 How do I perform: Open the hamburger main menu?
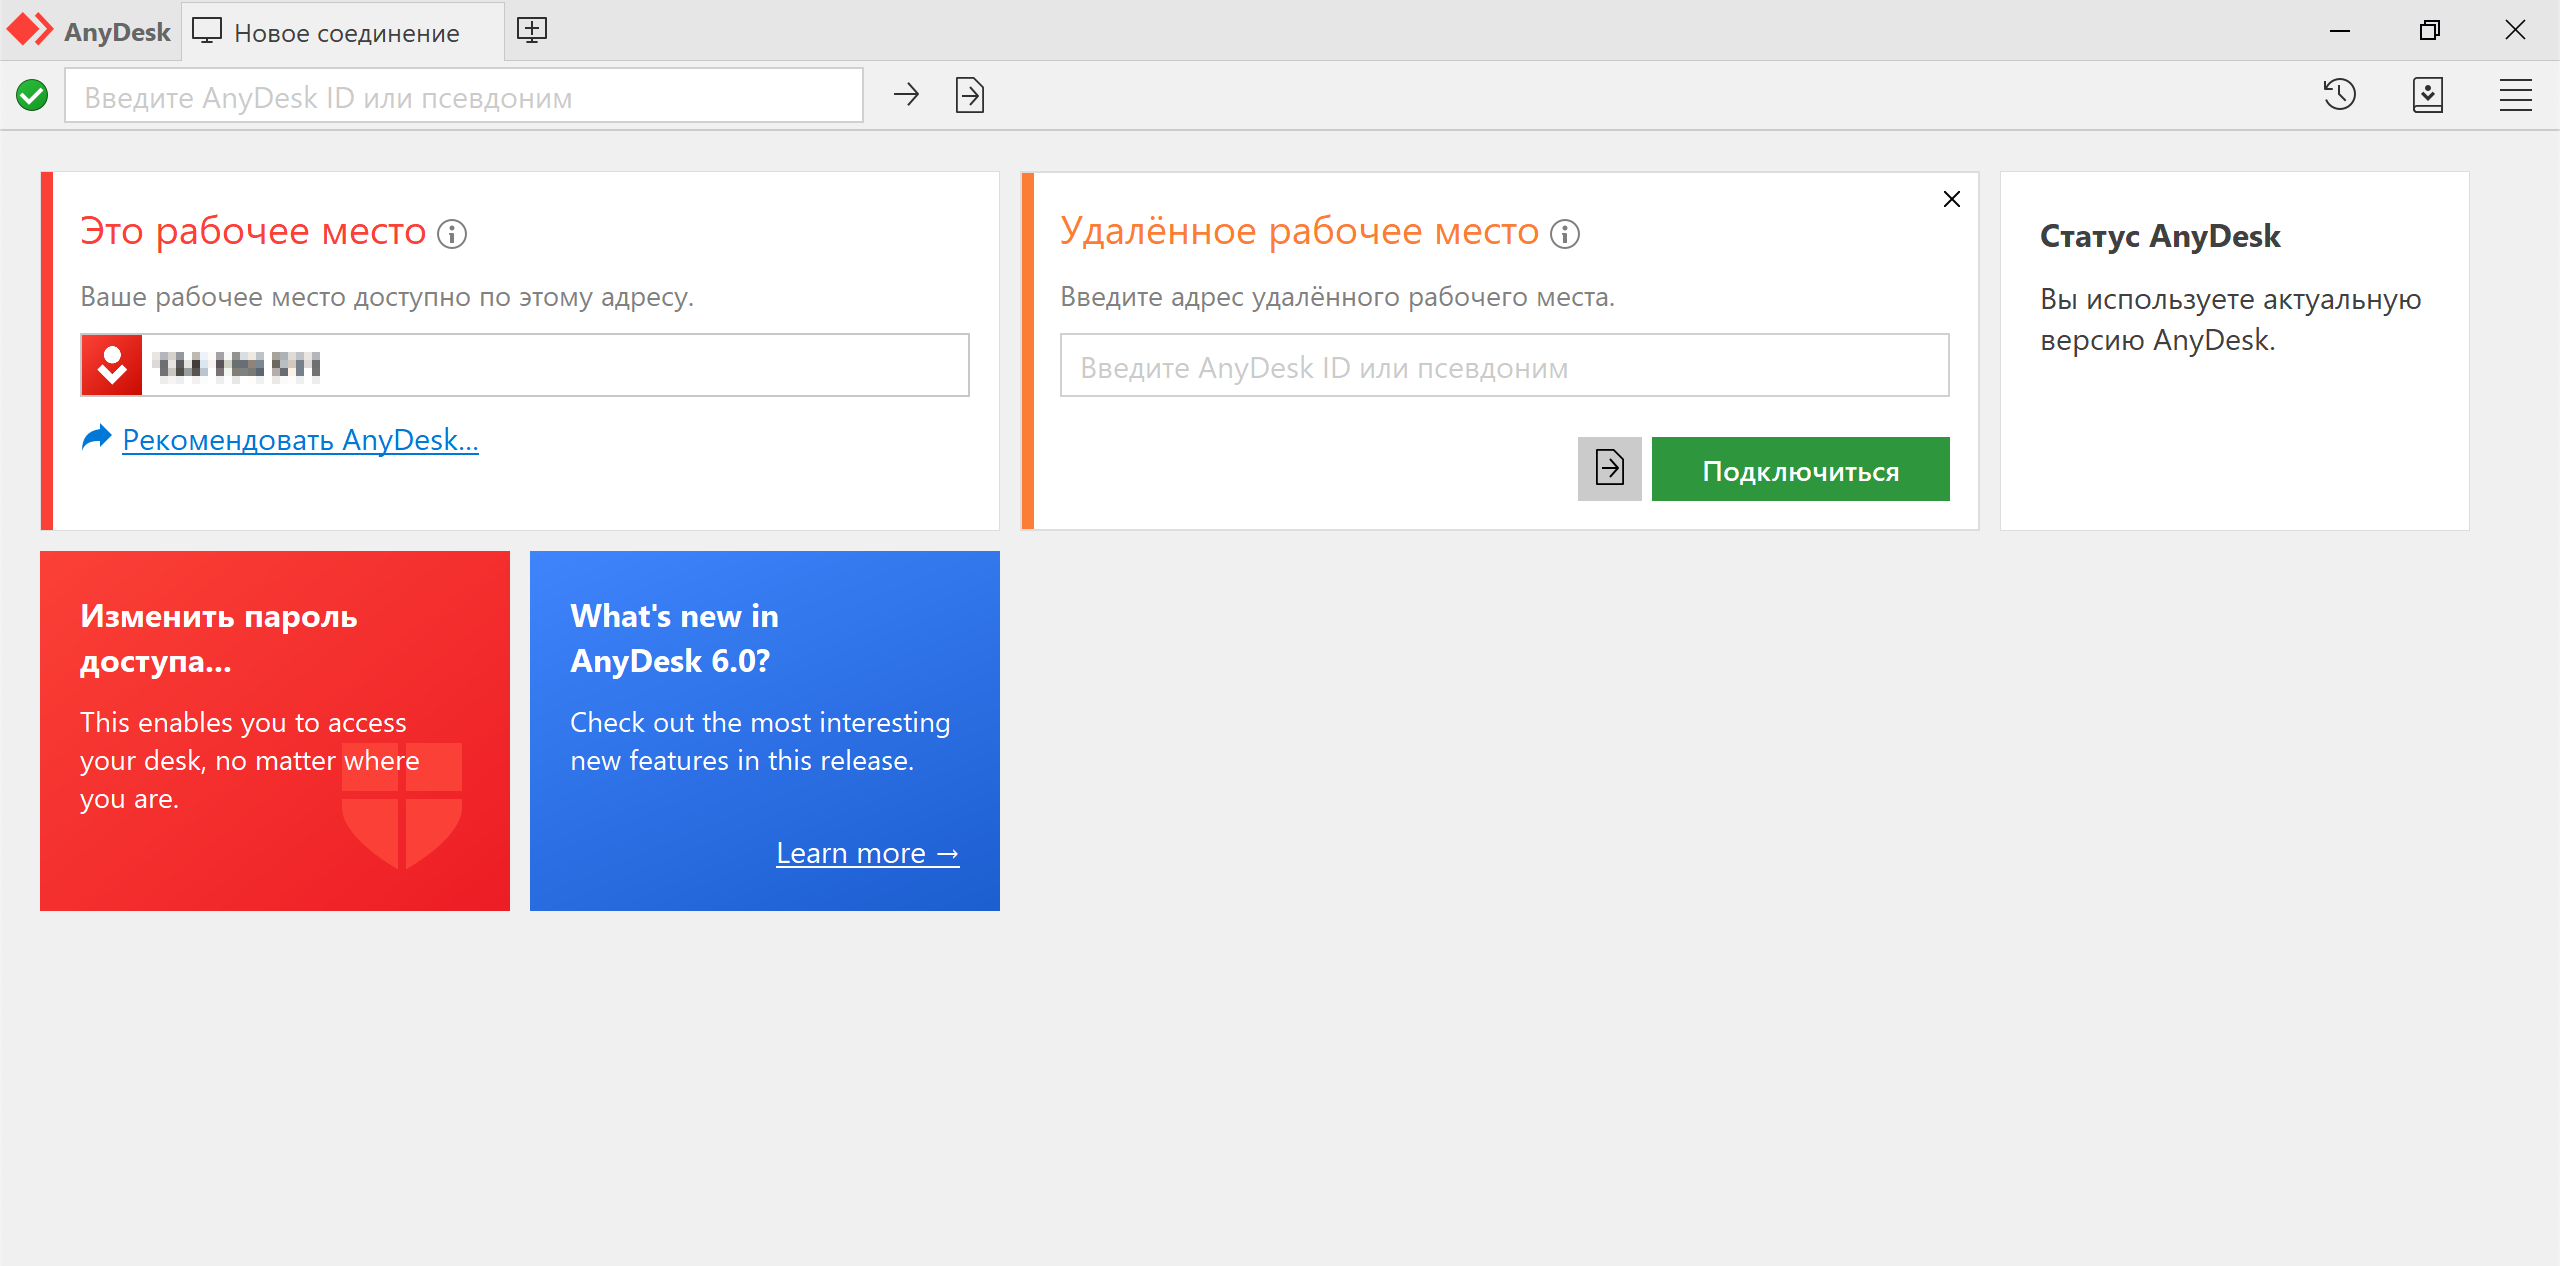[2516, 95]
